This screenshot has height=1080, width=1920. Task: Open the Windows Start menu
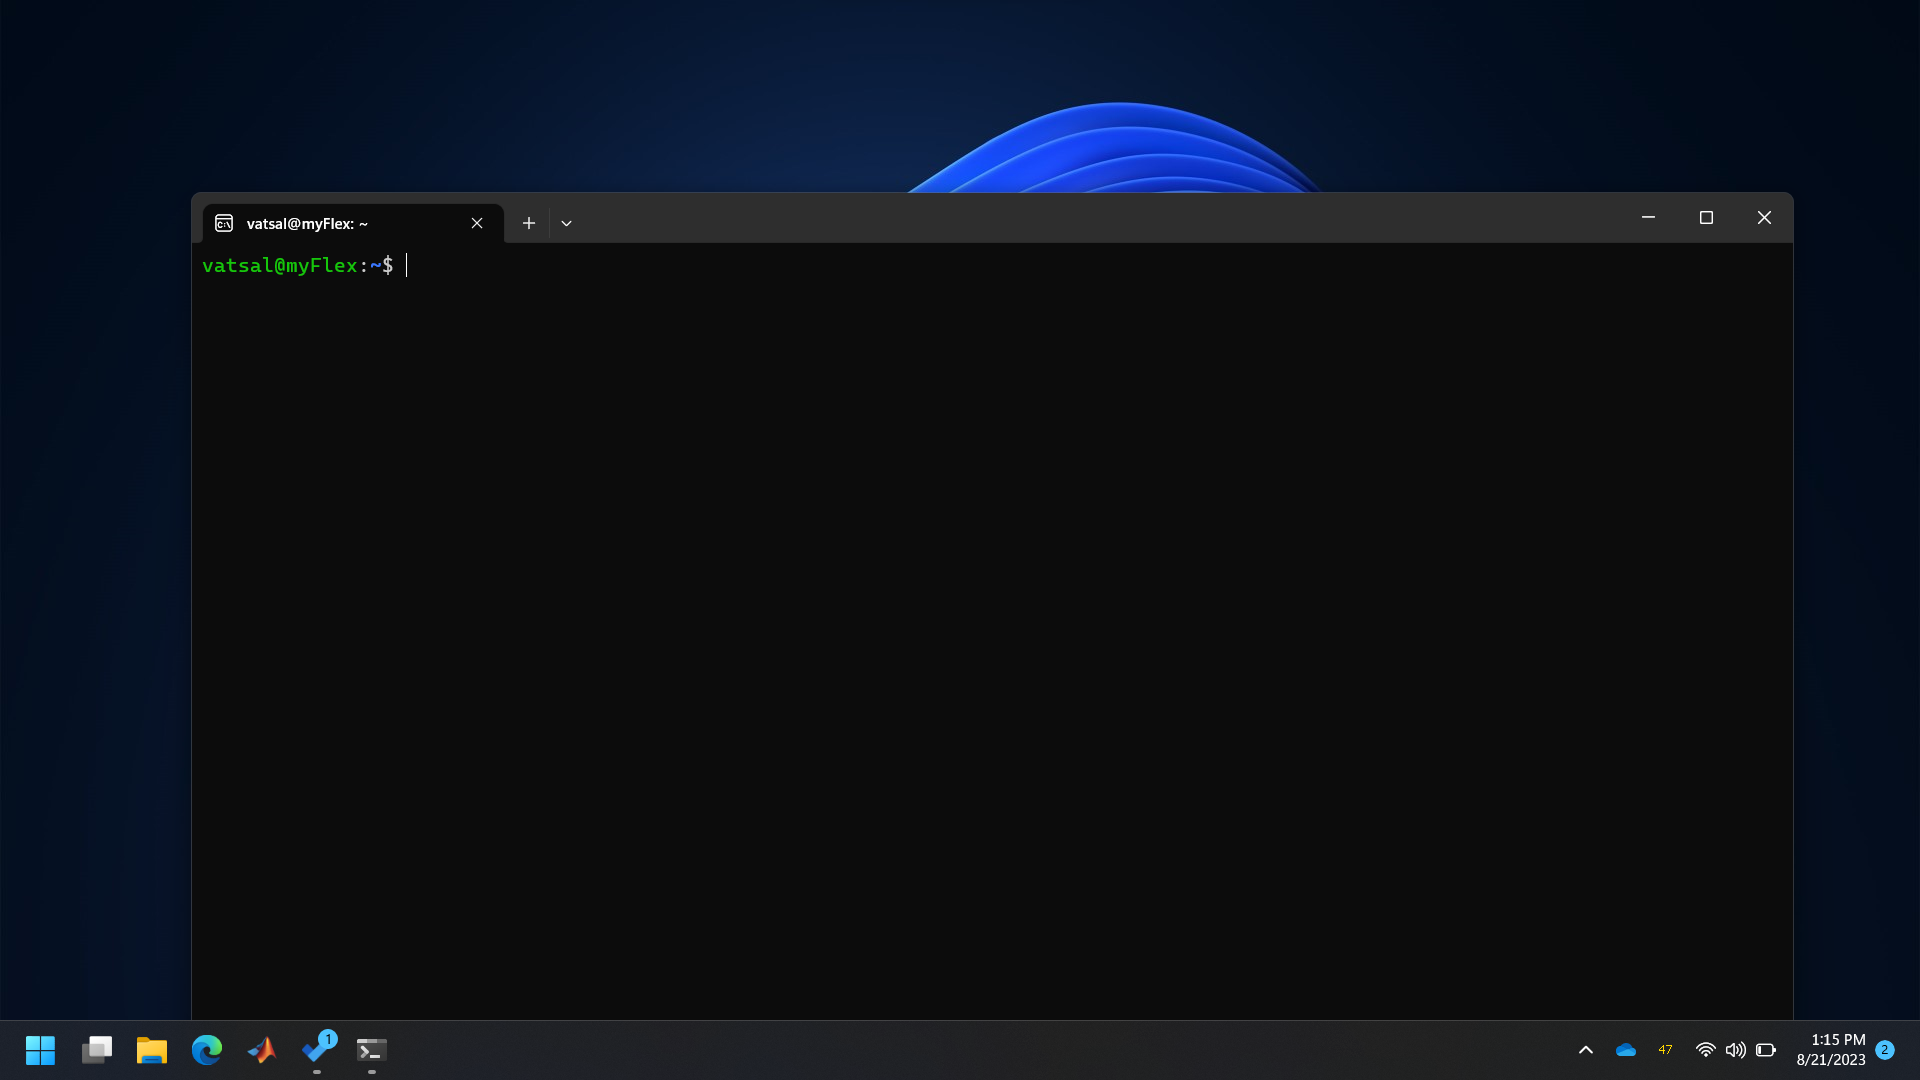click(x=41, y=1050)
